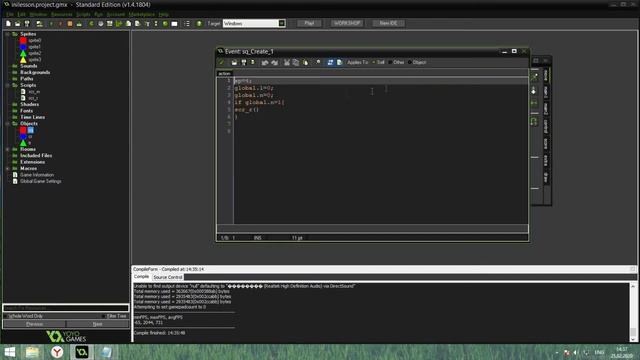Click the undo icon in code editor toolbar

pyautogui.click(x=264, y=62)
